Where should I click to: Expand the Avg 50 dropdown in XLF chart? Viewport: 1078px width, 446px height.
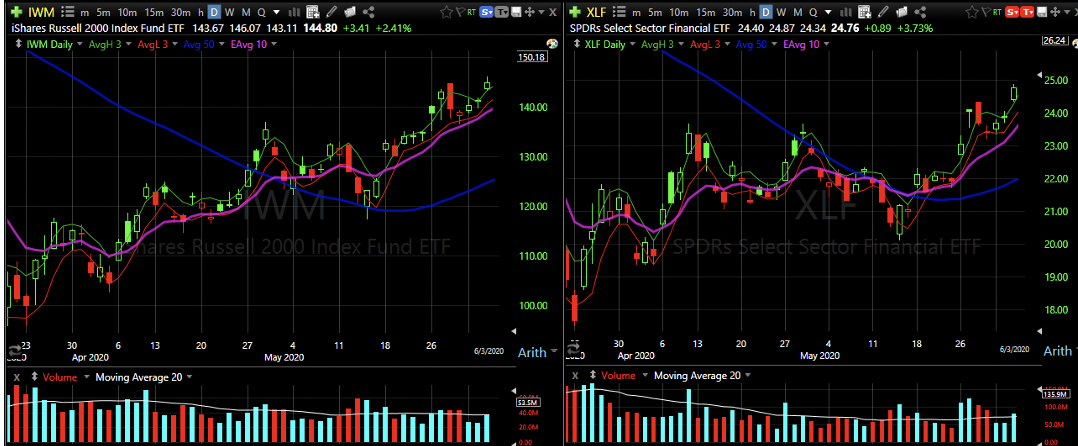774,44
